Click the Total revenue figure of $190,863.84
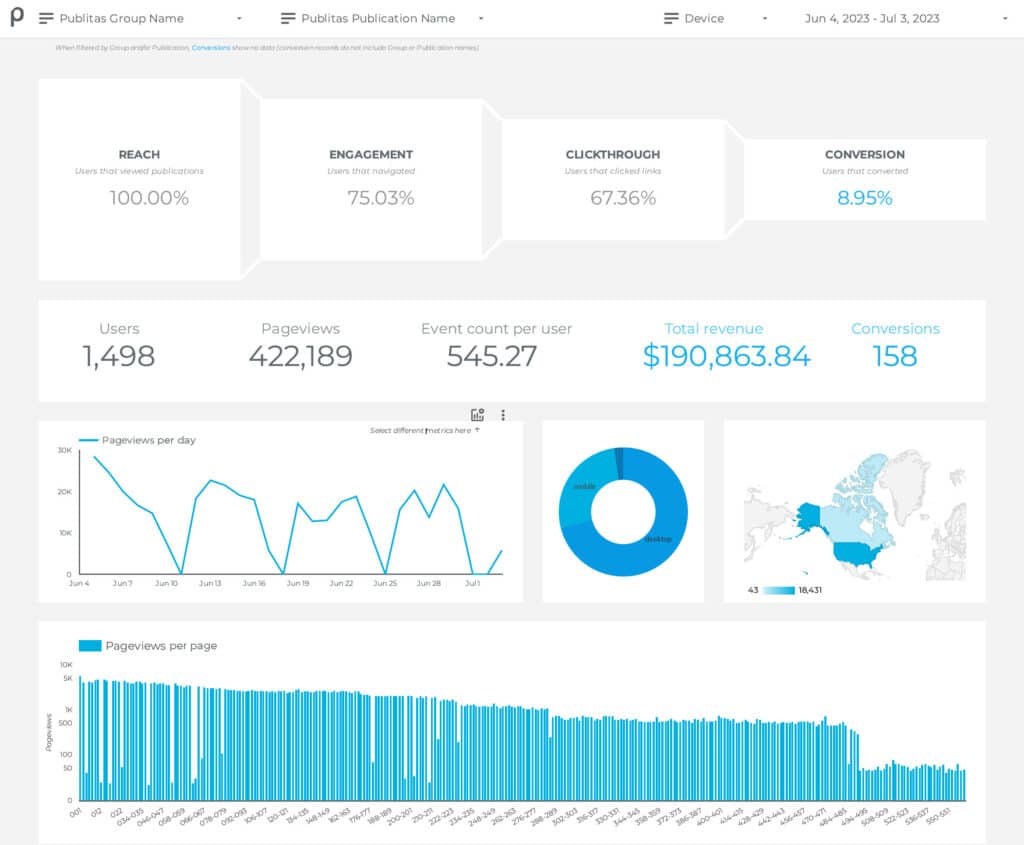The image size is (1024, 845). pyautogui.click(x=727, y=356)
